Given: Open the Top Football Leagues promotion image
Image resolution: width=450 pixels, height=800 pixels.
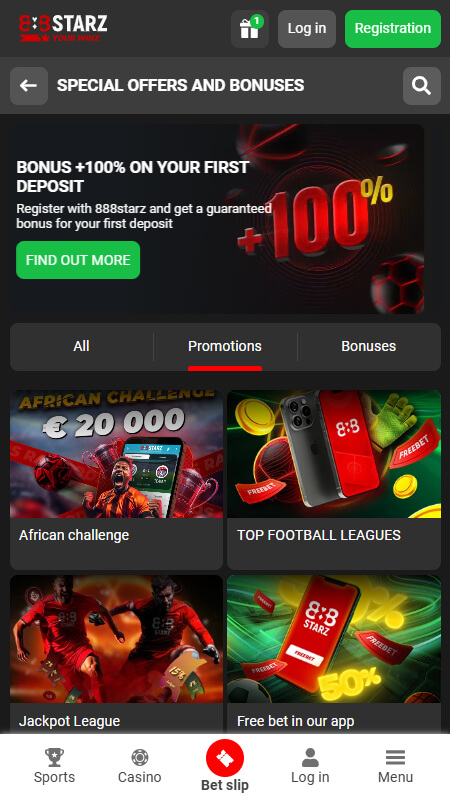Looking at the screenshot, I should [334, 454].
